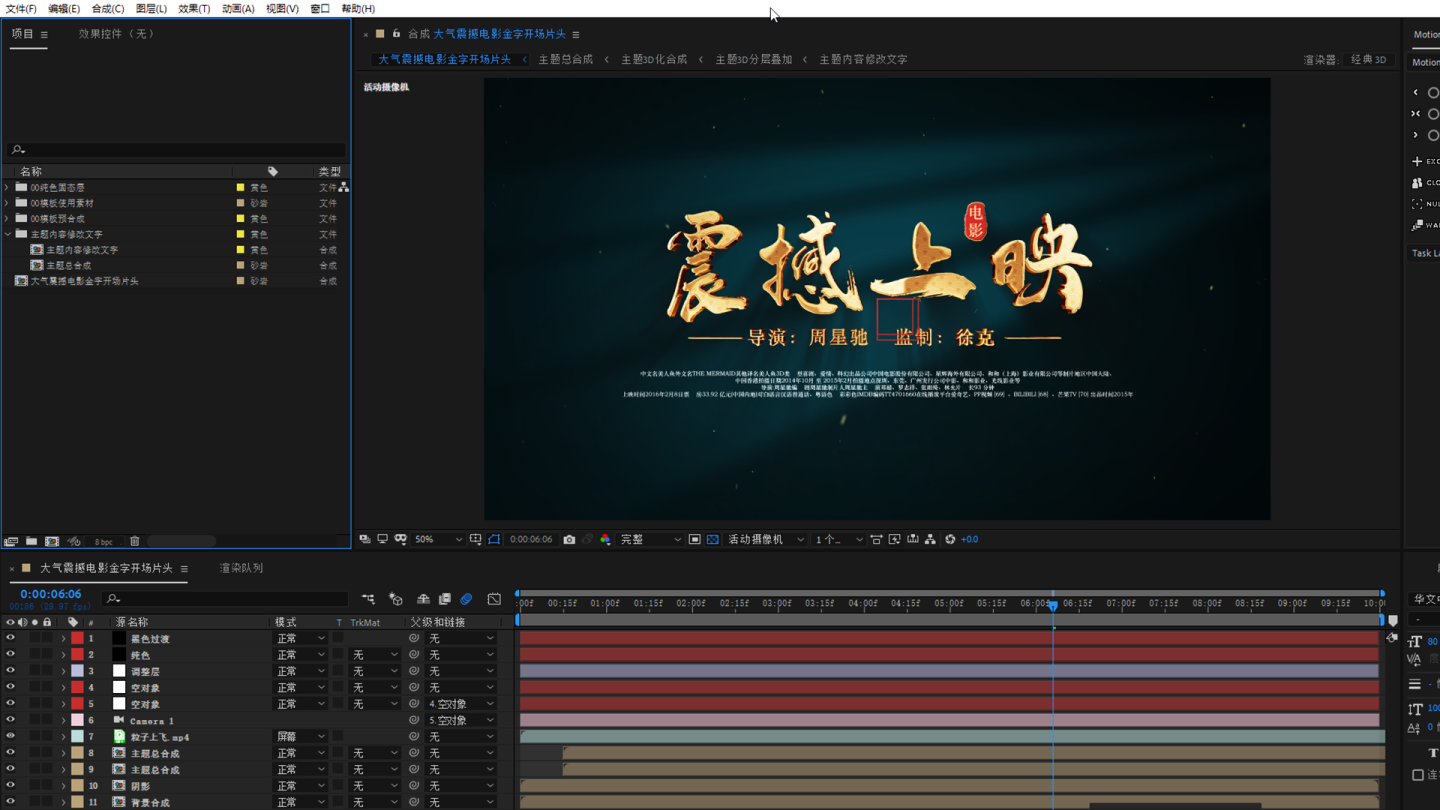Screen dimensions: 1440x810
Task: Open the 活动摄像机 3D view dropdown
Action: coord(765,539)
